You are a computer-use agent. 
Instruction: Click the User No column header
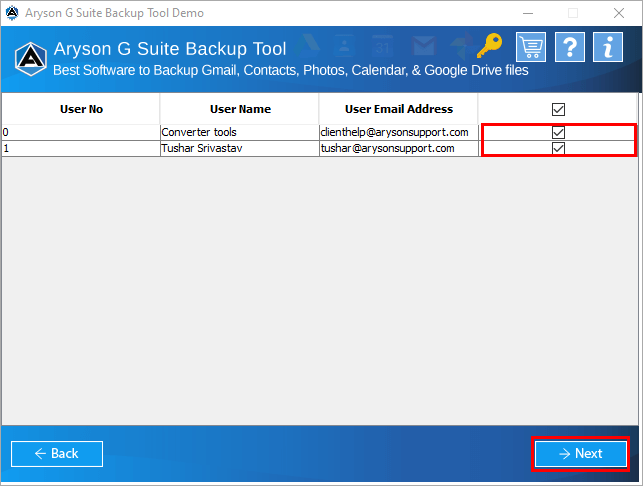[81, 109]
